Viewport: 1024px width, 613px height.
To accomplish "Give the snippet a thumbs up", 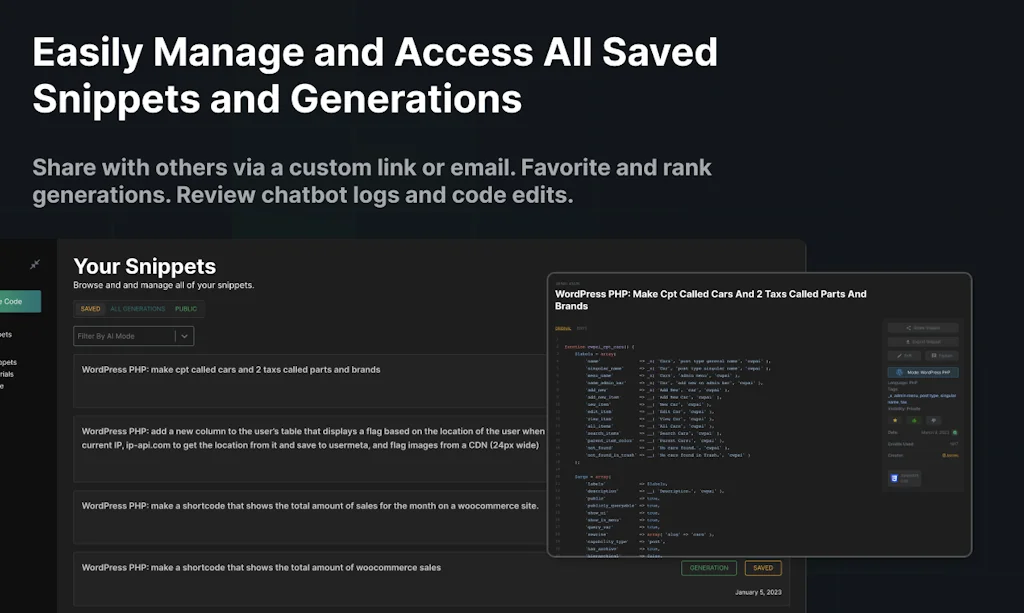I will pos(914,420).
